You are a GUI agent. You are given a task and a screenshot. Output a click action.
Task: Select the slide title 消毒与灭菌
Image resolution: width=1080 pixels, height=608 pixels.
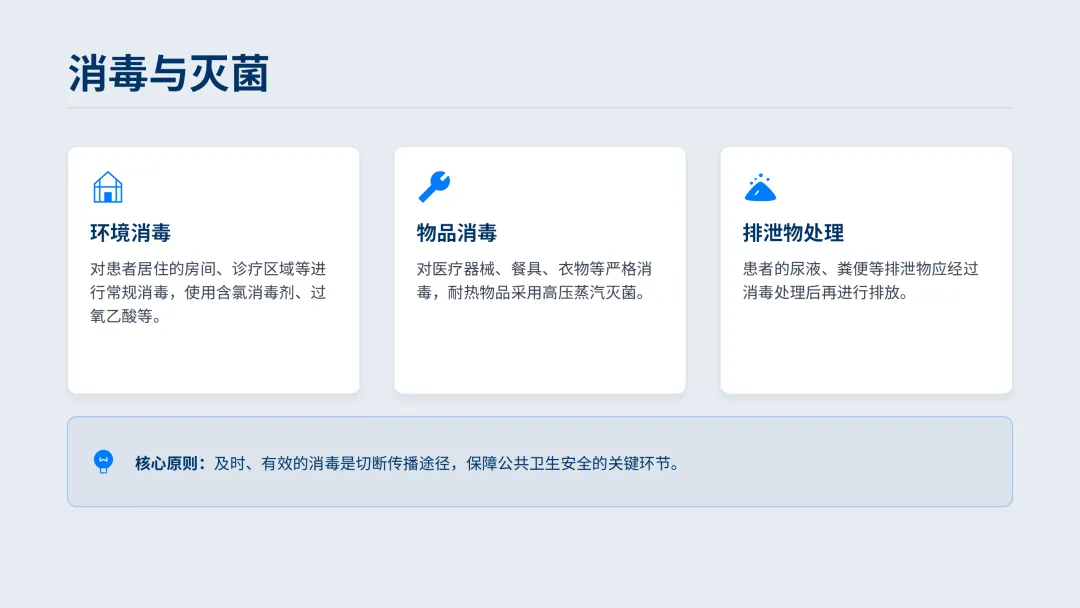point(169,73)
